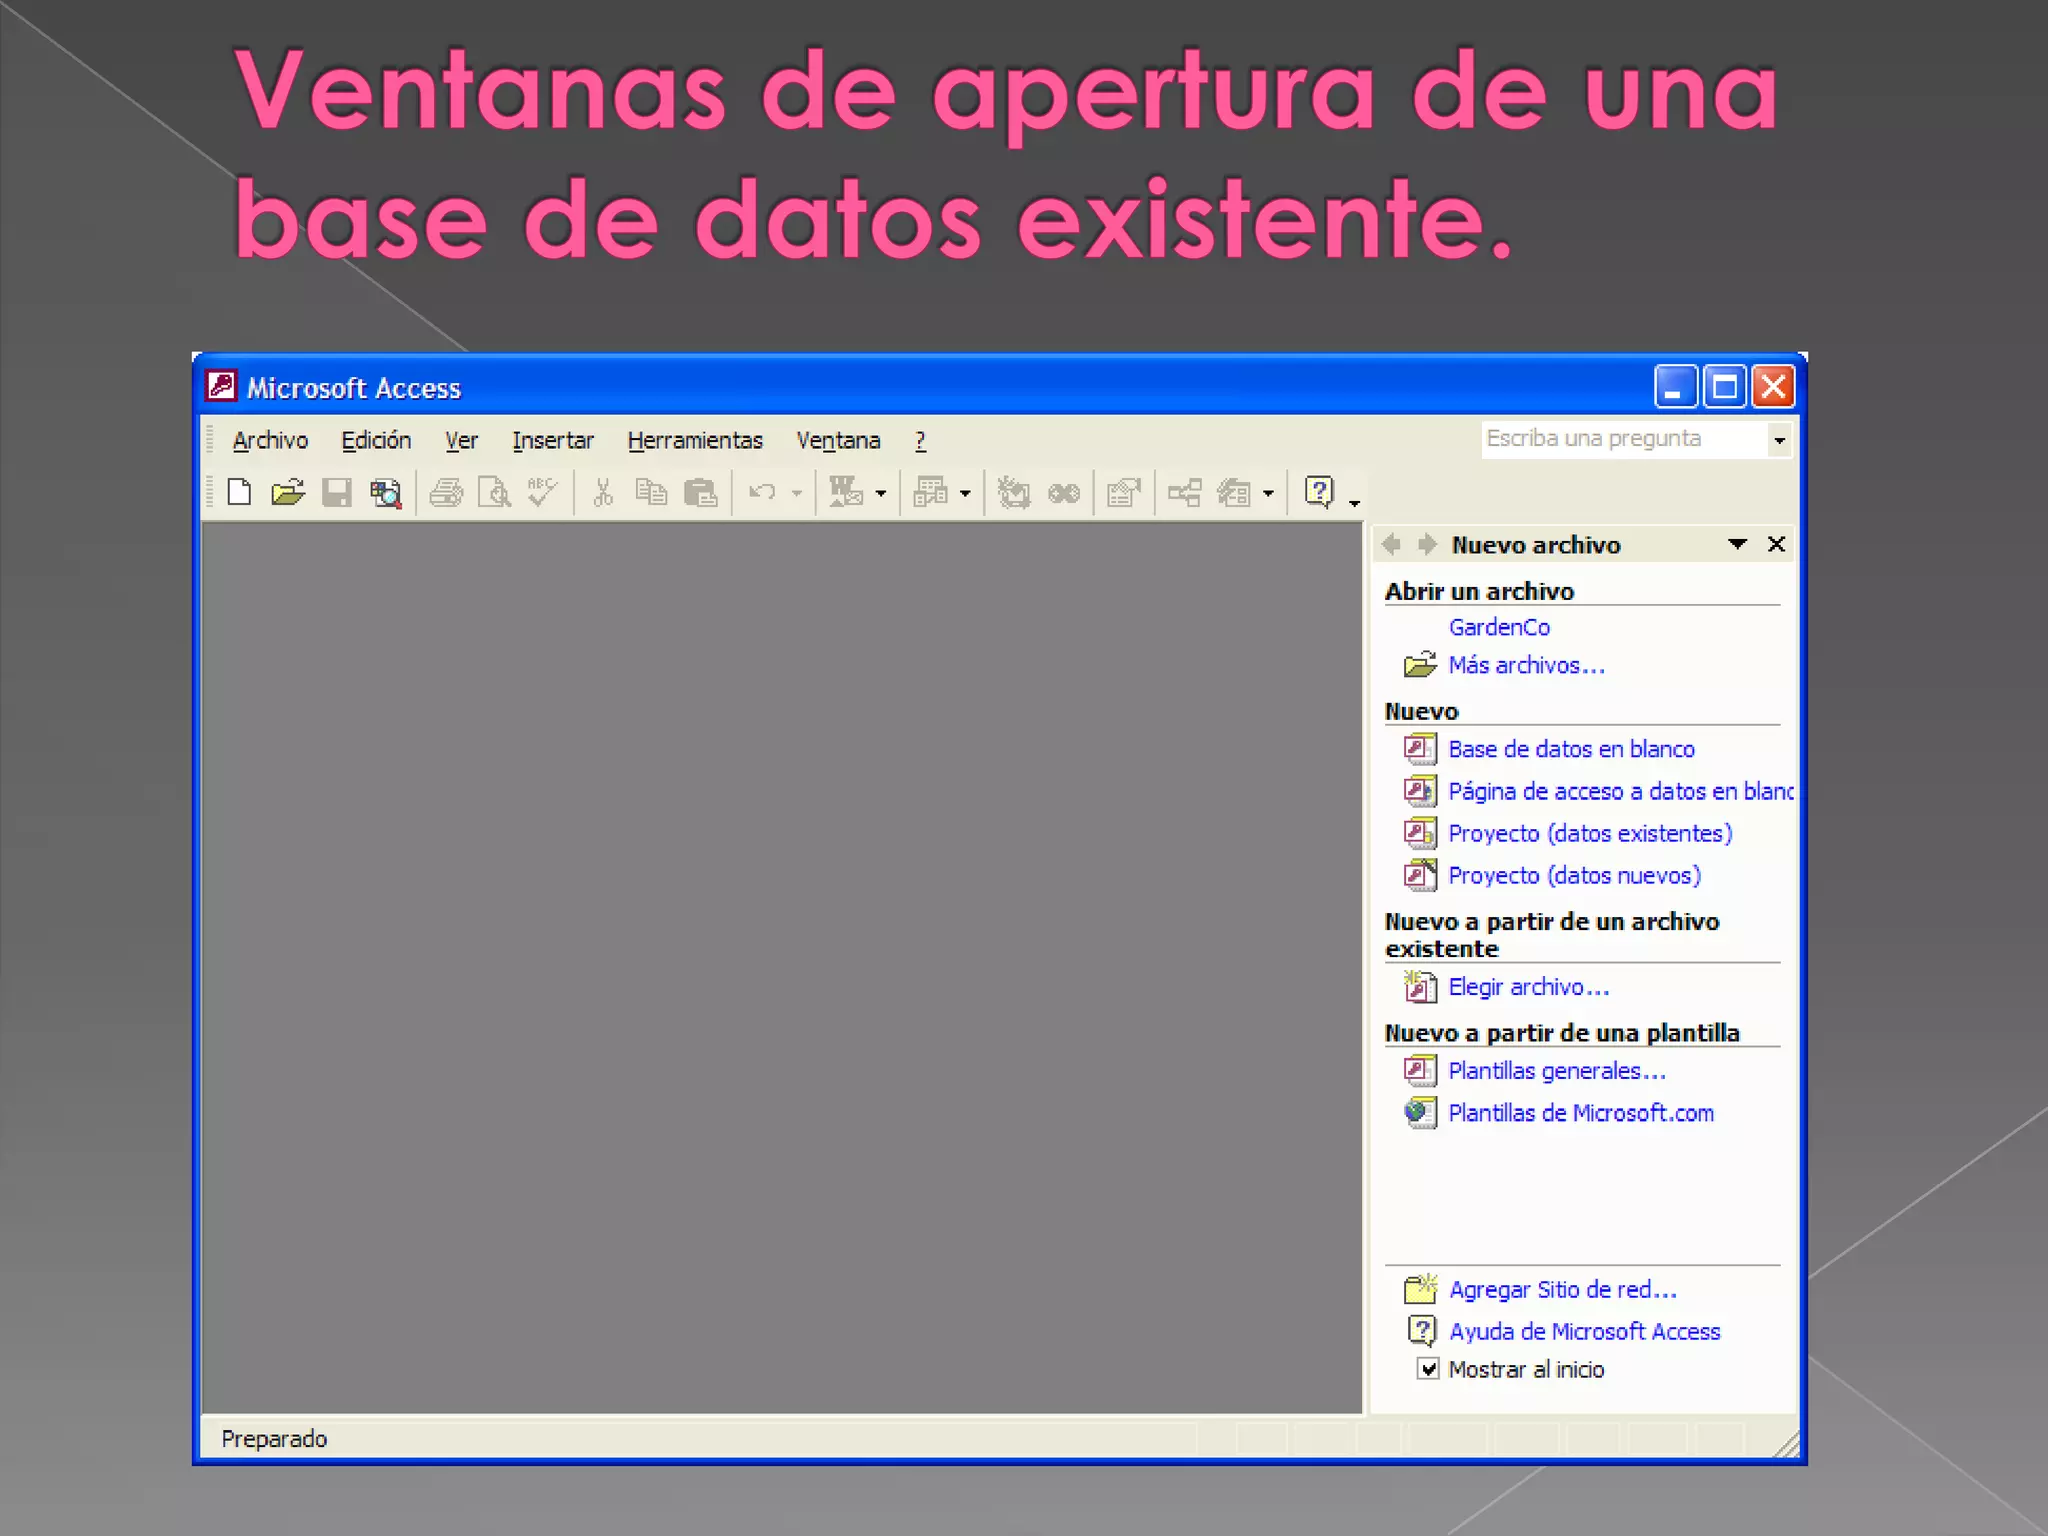The image size is (2048, 1536).
Task: Open the Ver menu
Action: [x=461, y=440]
